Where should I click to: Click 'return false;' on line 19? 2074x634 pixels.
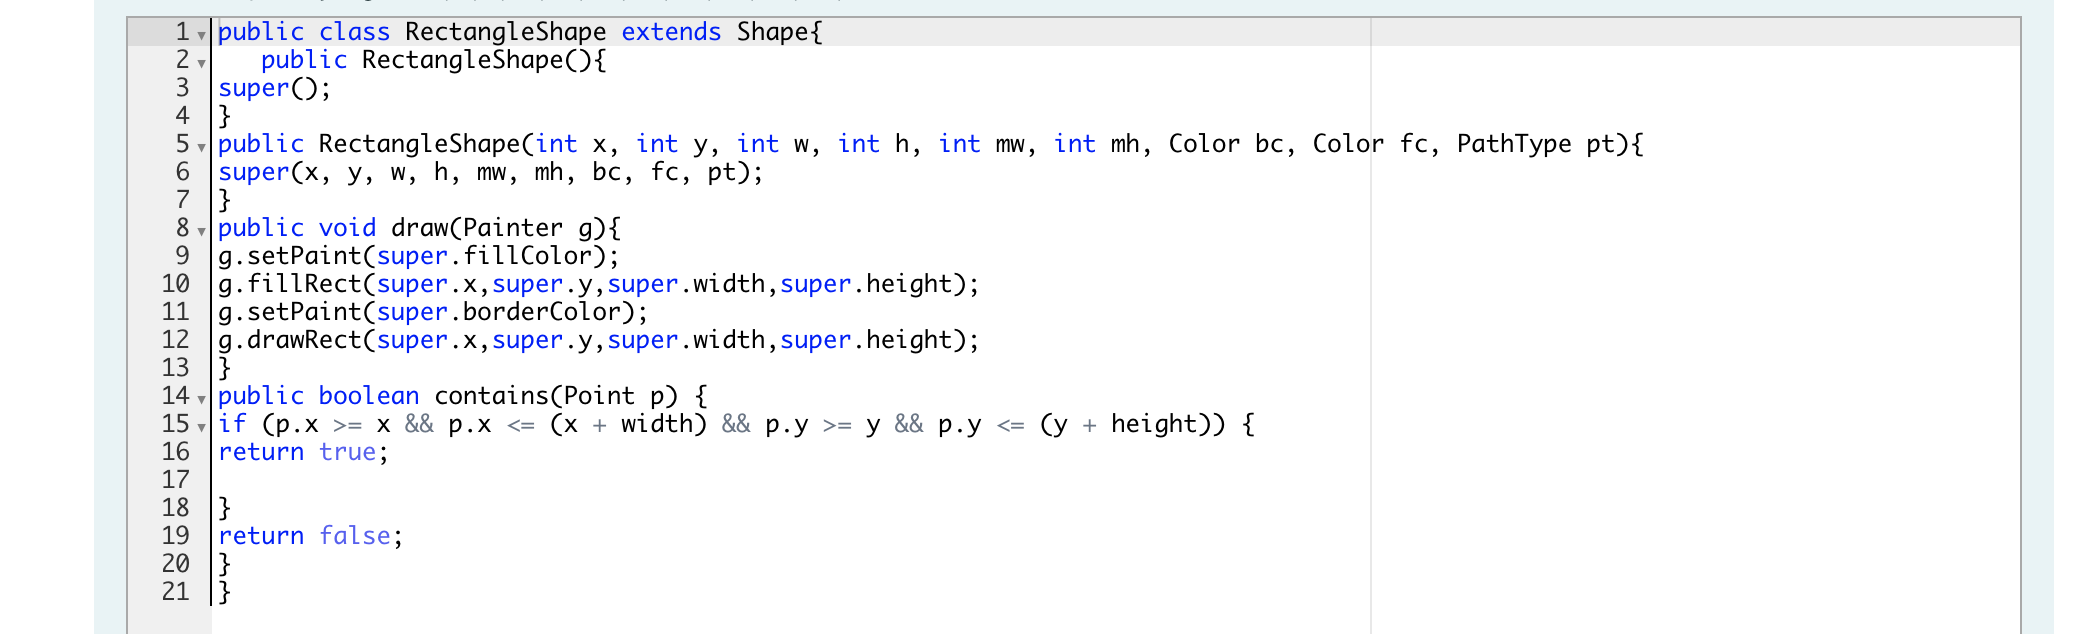pos(311,536)
